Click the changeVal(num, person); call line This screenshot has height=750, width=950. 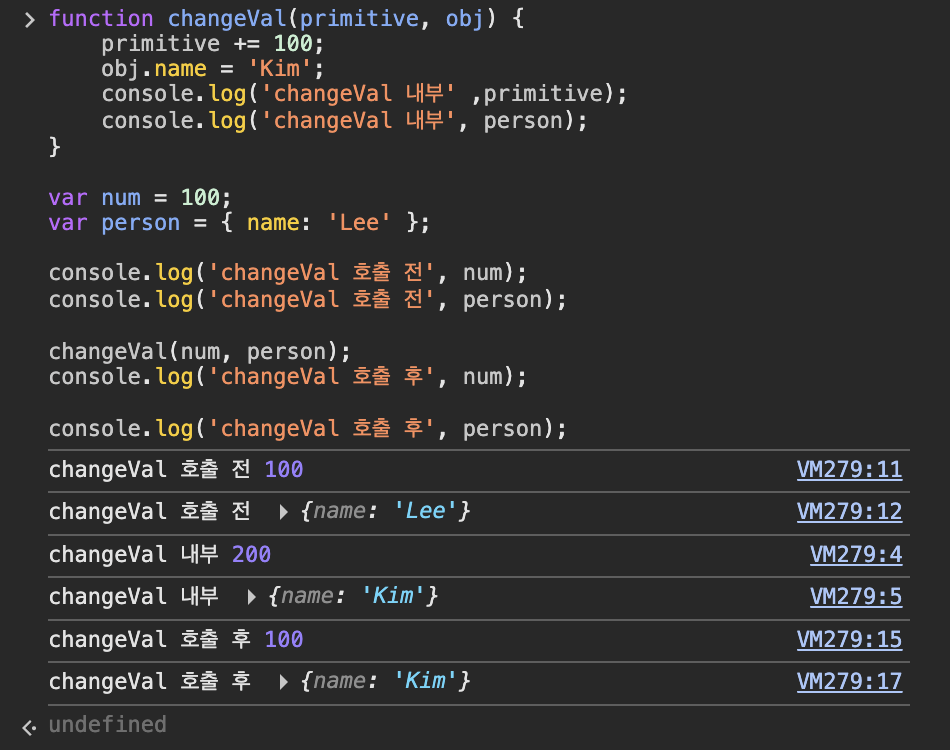click(x=200, y=351)
